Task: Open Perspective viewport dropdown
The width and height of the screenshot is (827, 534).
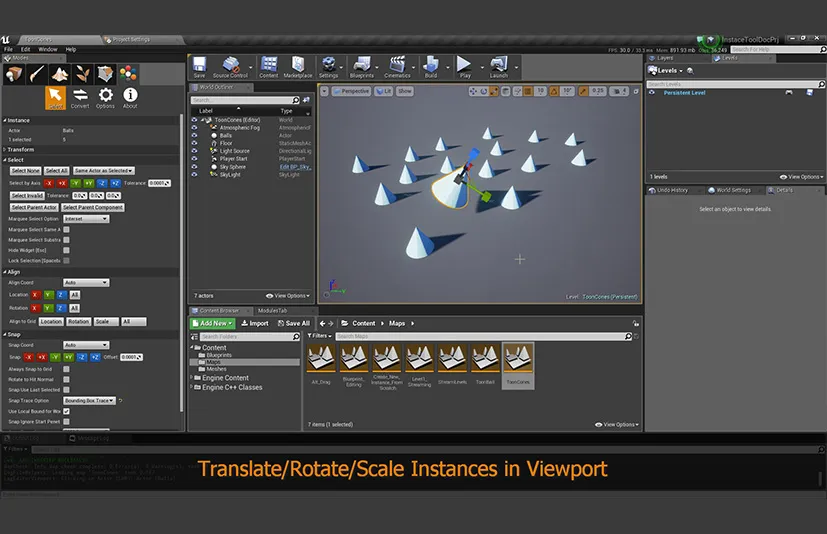Action: pos(352,91)
